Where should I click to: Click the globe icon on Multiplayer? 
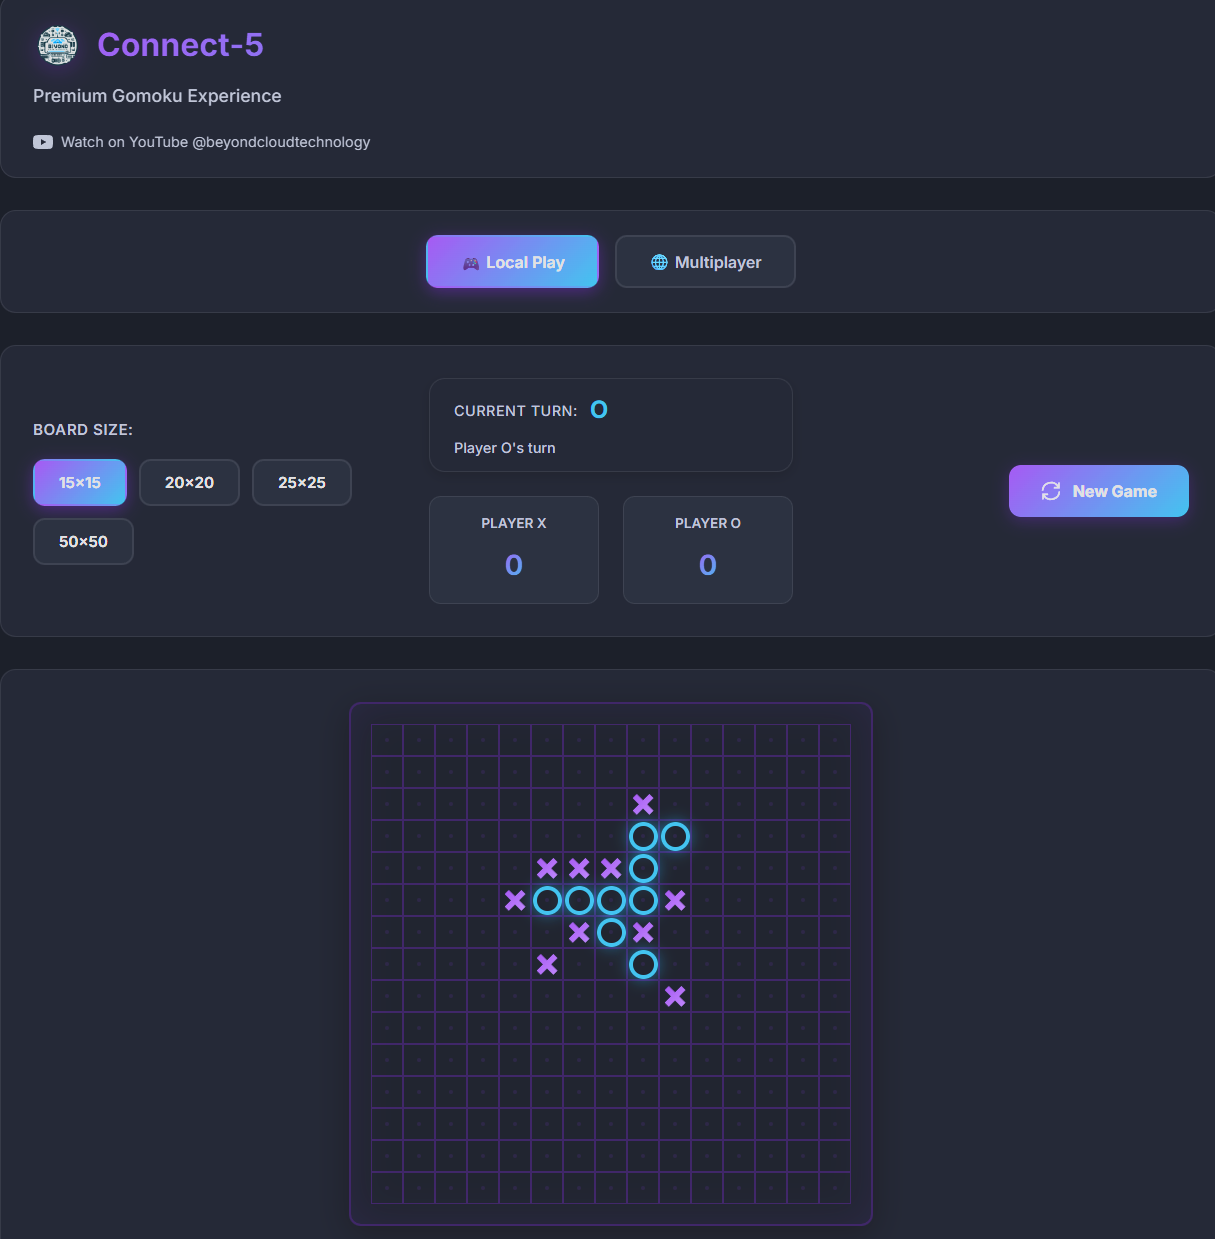pos(659,262)
